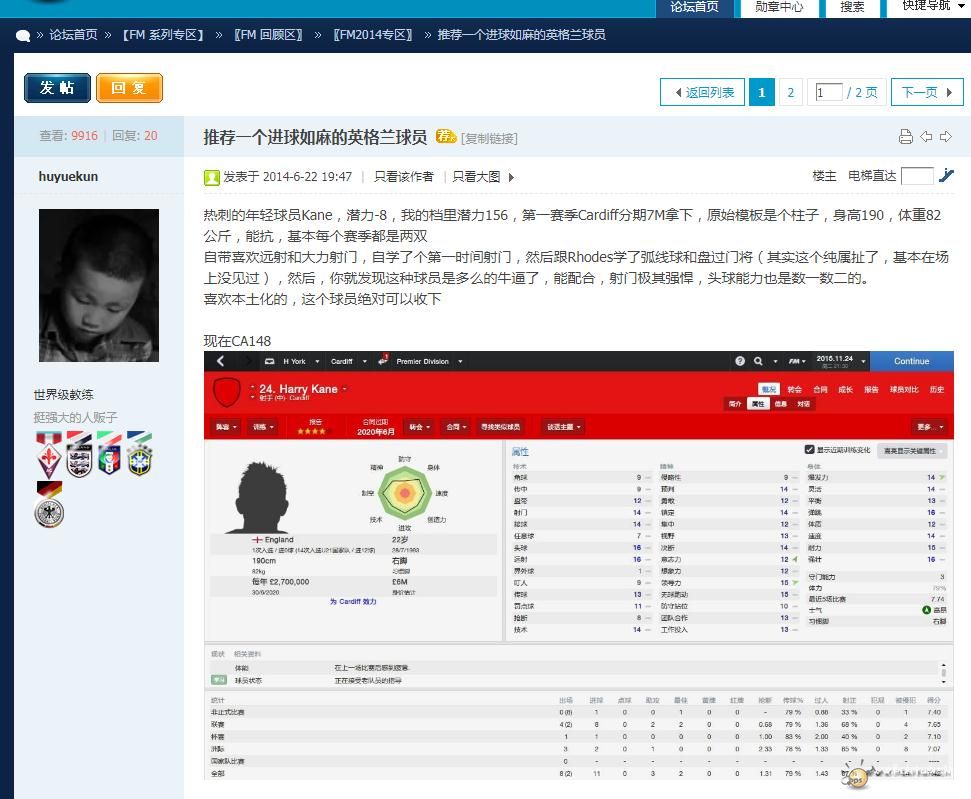This screenshot has height=799, width=971.
Task: Open the 论坛首页 tab
Action: (694, 7)
